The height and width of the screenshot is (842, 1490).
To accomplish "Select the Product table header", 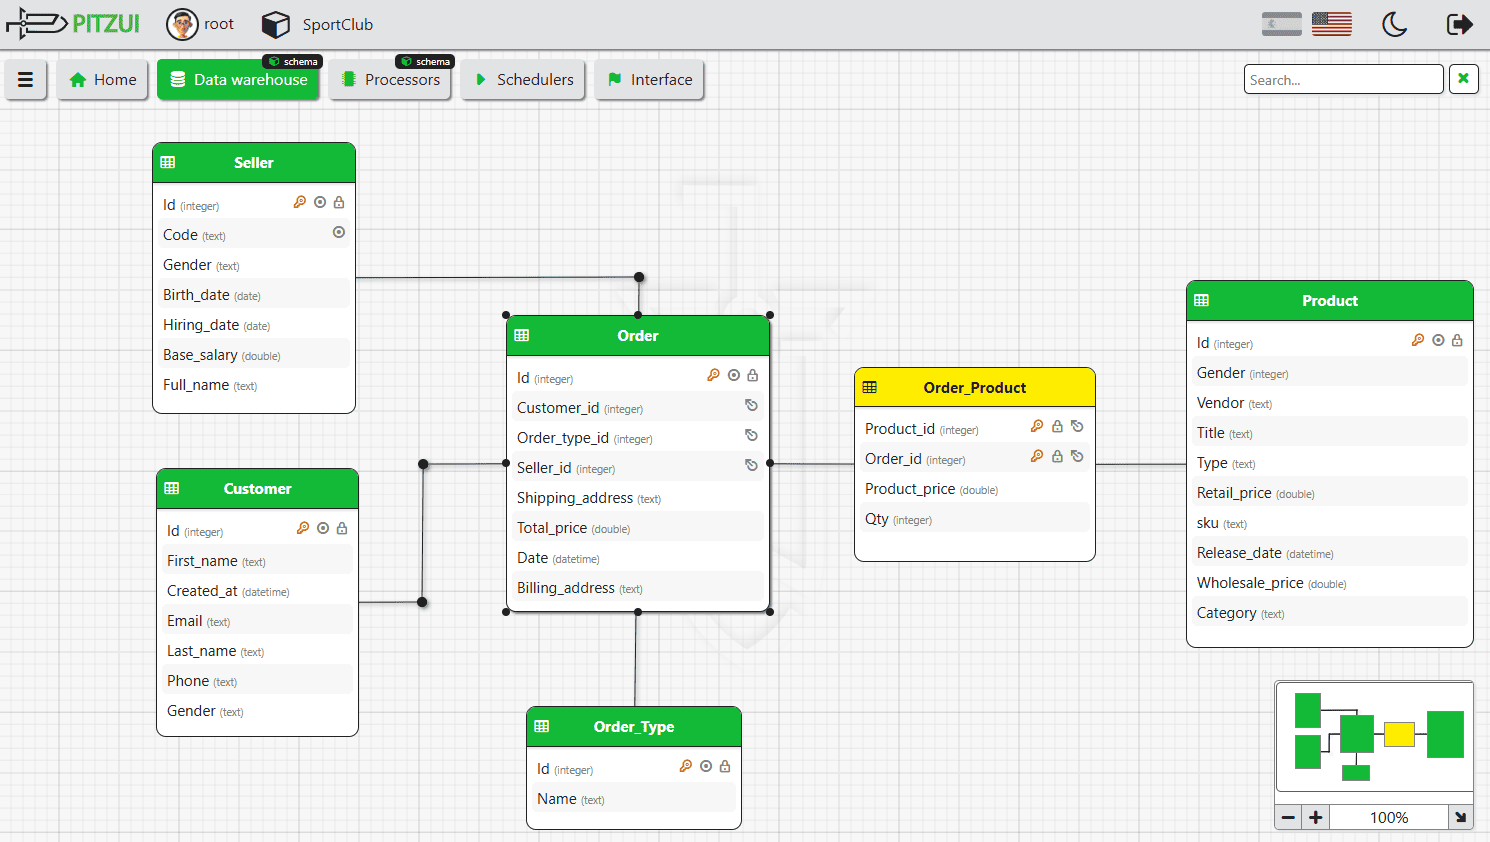I will (x=1330, y=301).
